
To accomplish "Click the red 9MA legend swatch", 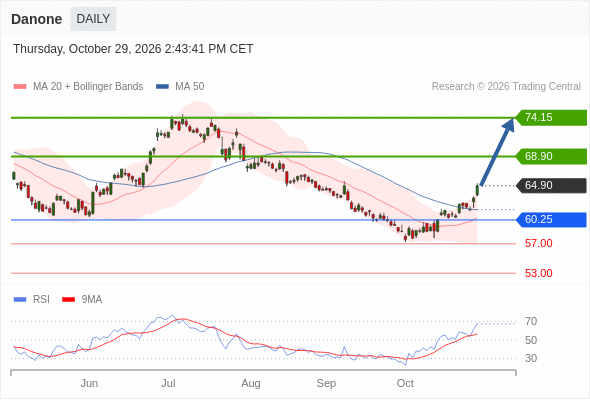I will [68, 300].
